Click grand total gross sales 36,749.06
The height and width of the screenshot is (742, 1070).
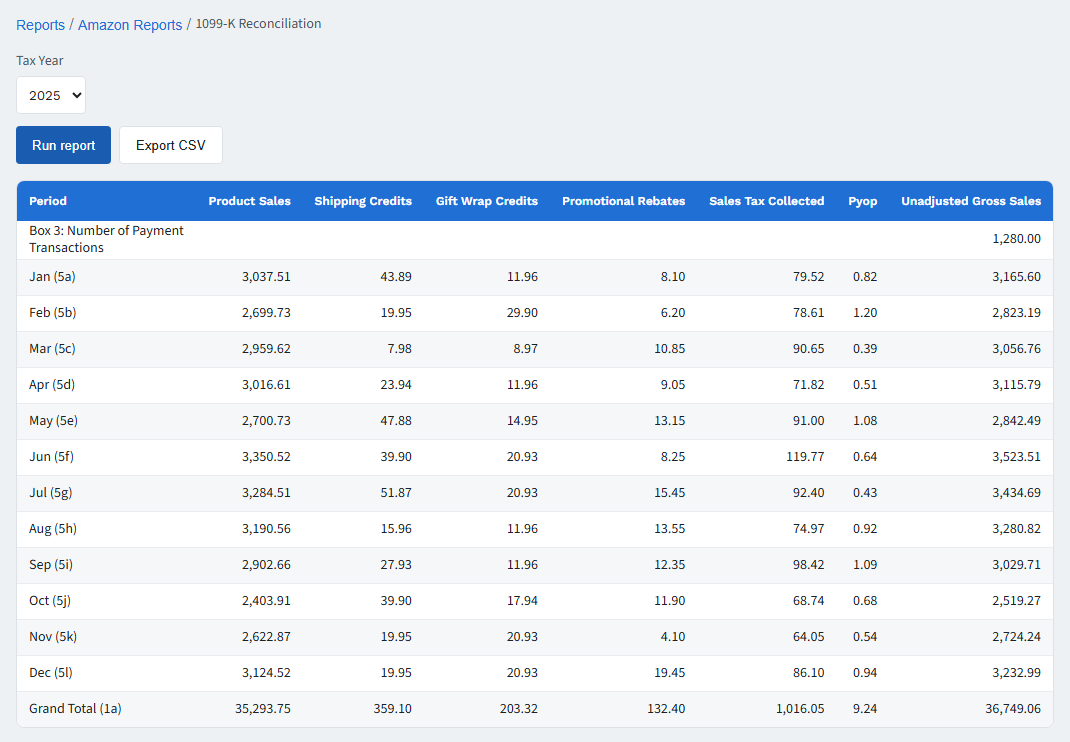coord(1013,709)
